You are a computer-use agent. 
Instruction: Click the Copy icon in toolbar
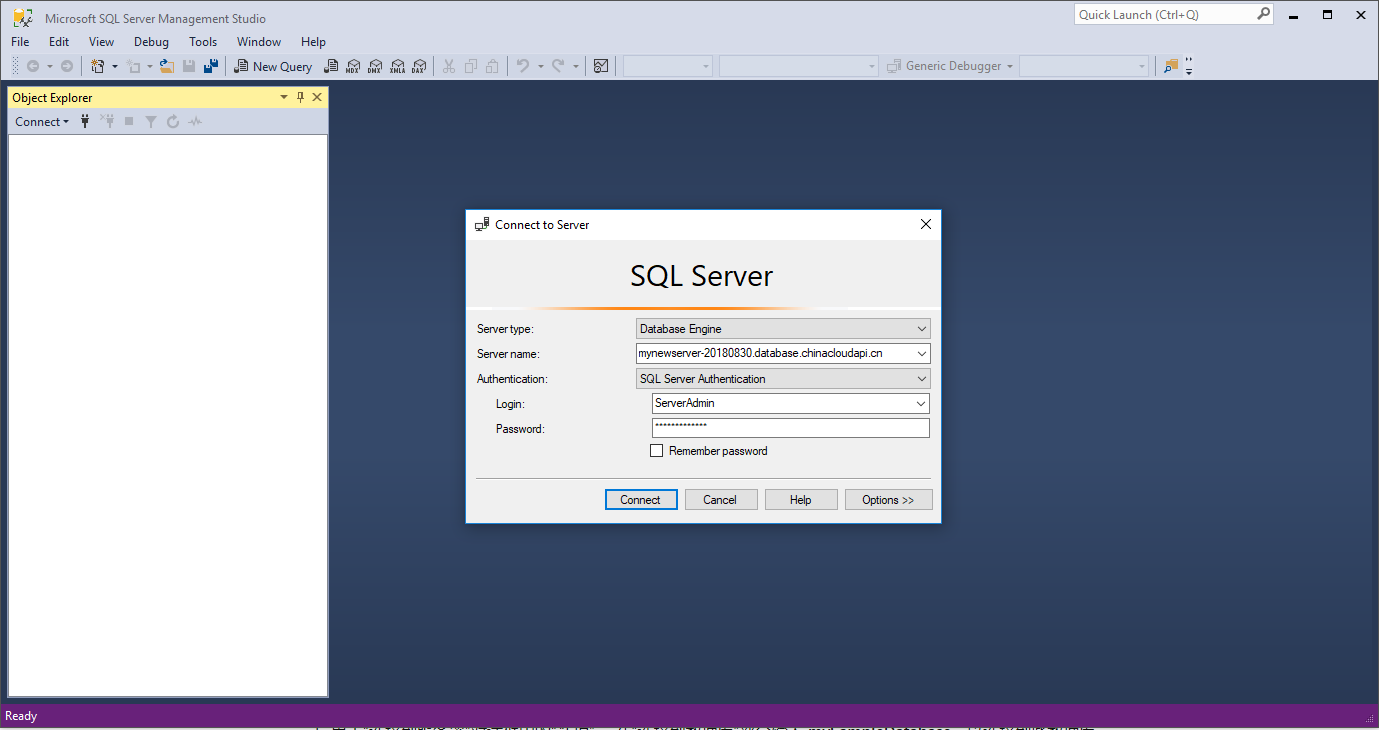pyautogui.click(x=470, y=66)
